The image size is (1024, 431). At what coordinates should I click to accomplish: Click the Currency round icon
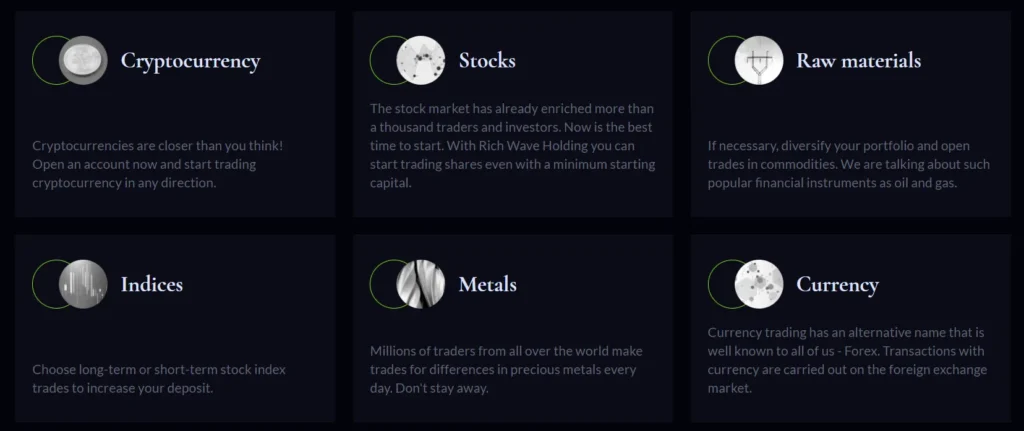tap(759, 284)
